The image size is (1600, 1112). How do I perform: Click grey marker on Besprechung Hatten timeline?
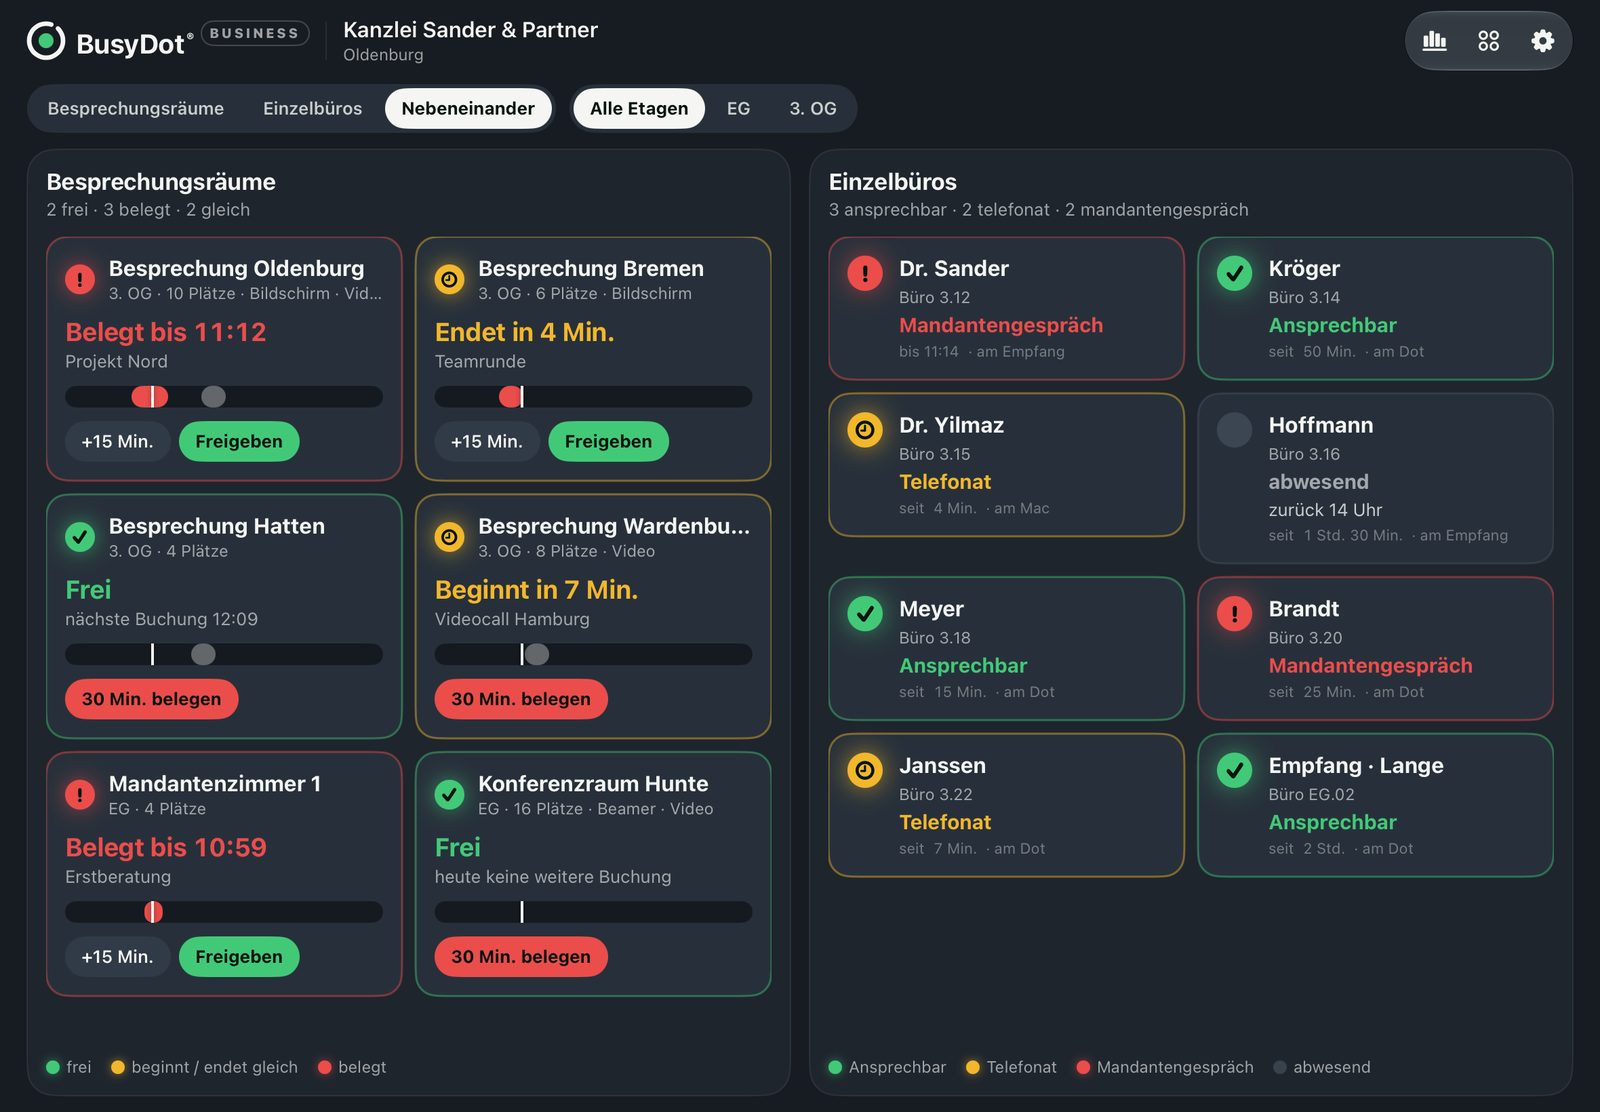203,654
